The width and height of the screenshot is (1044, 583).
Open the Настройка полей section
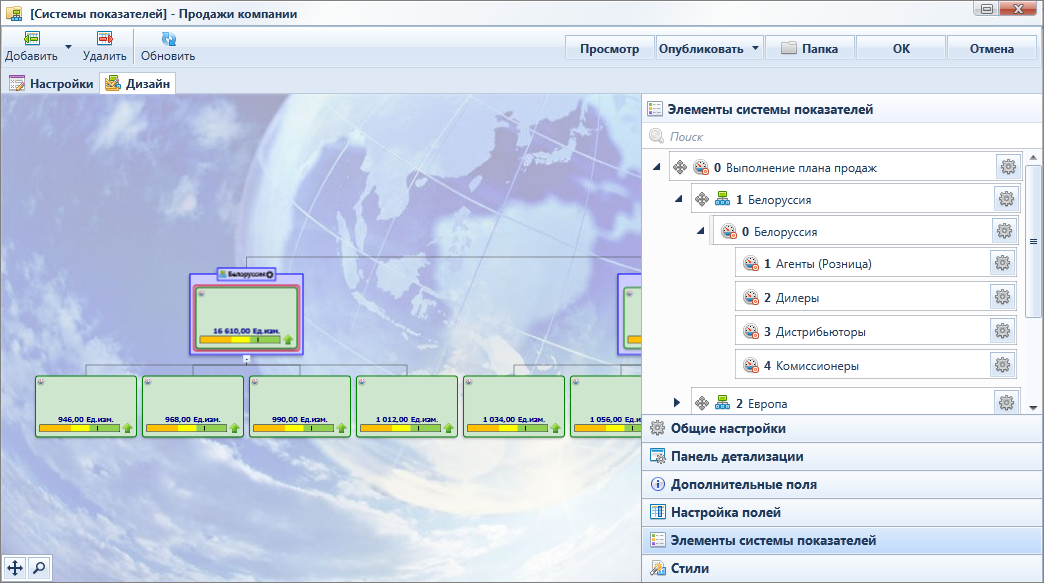842,512
